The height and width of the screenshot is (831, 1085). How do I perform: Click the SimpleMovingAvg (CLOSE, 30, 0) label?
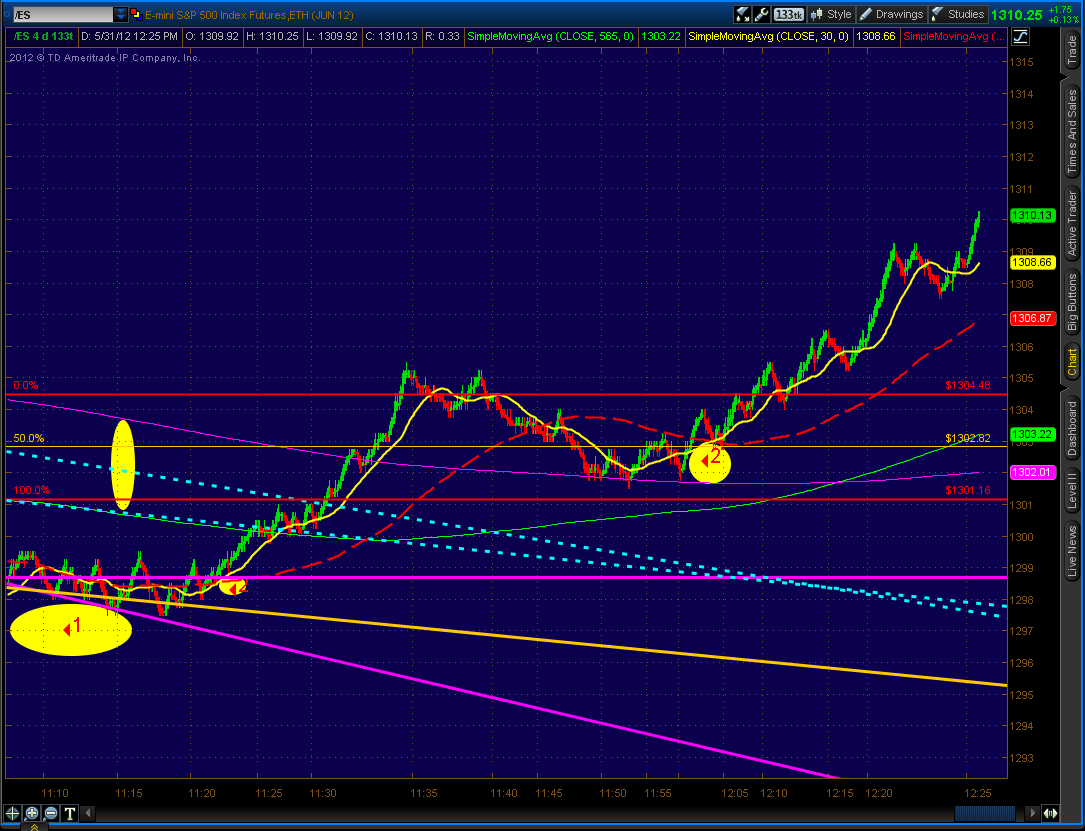point(767,36)
